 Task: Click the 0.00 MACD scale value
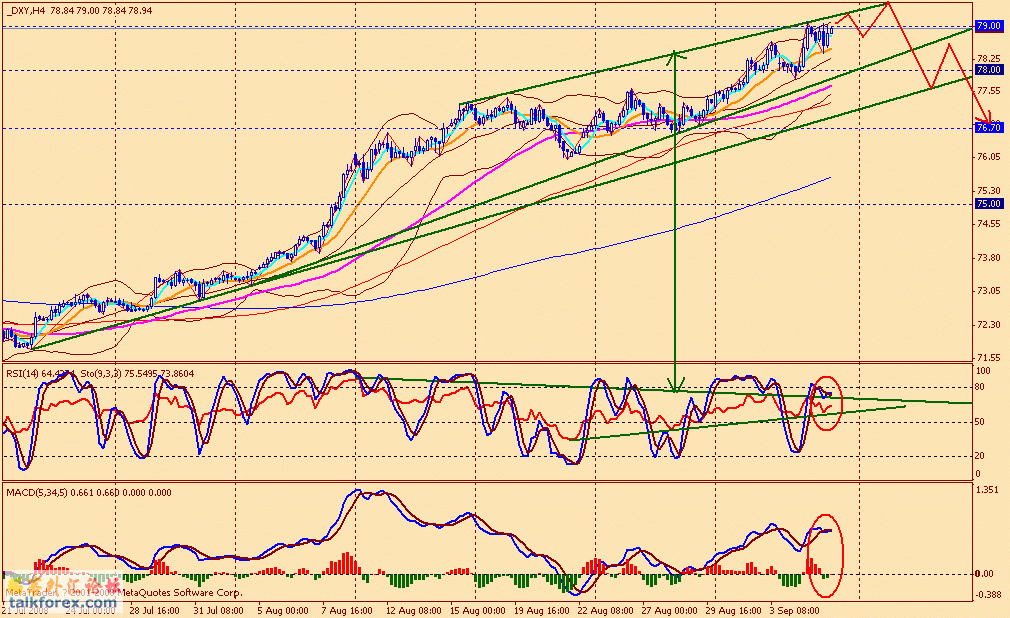pyautogui.click(x=984, y=574)
